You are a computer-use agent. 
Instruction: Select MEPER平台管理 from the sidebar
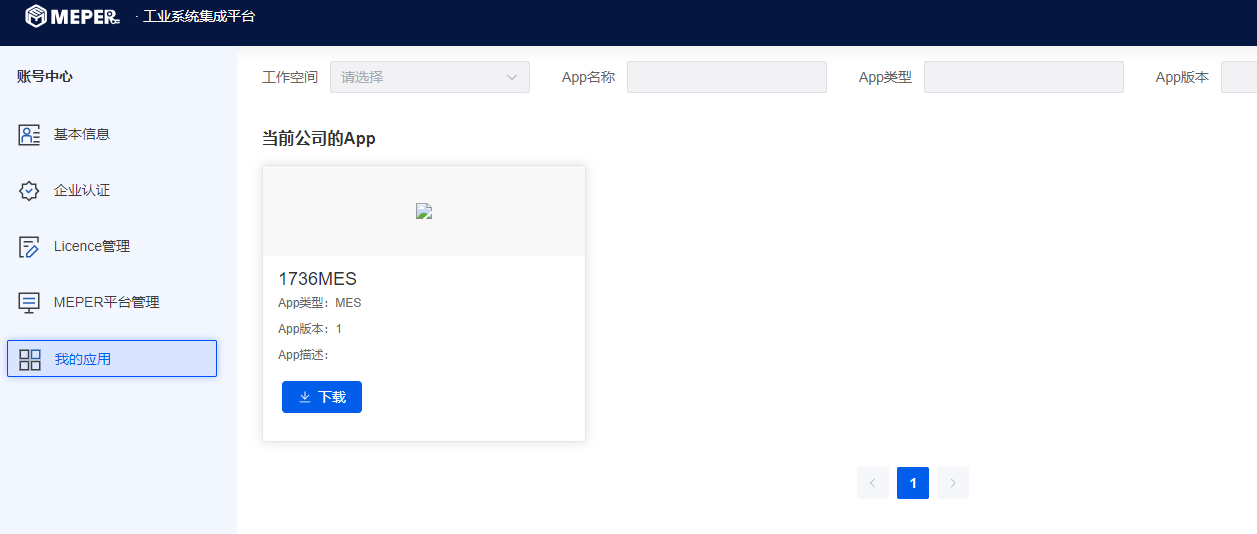pyautogui.click(x=106, y=303)
